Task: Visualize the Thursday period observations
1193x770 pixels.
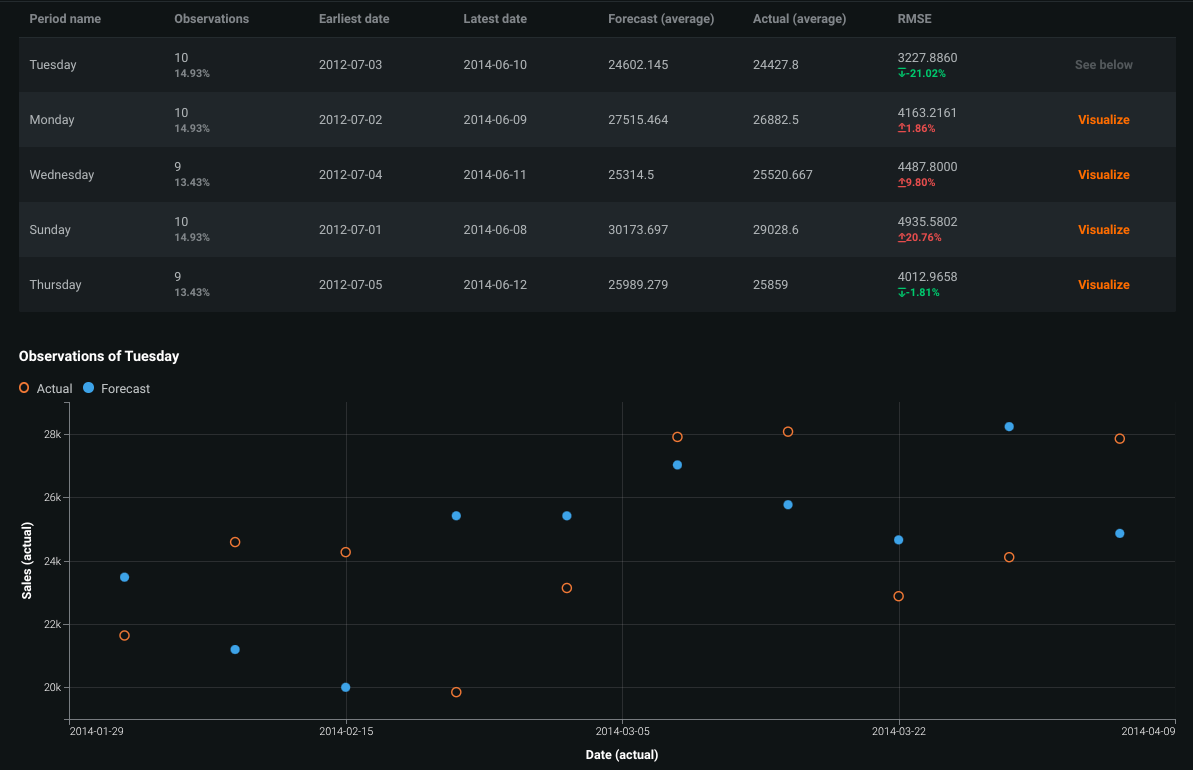Action: coord(1103,285)
